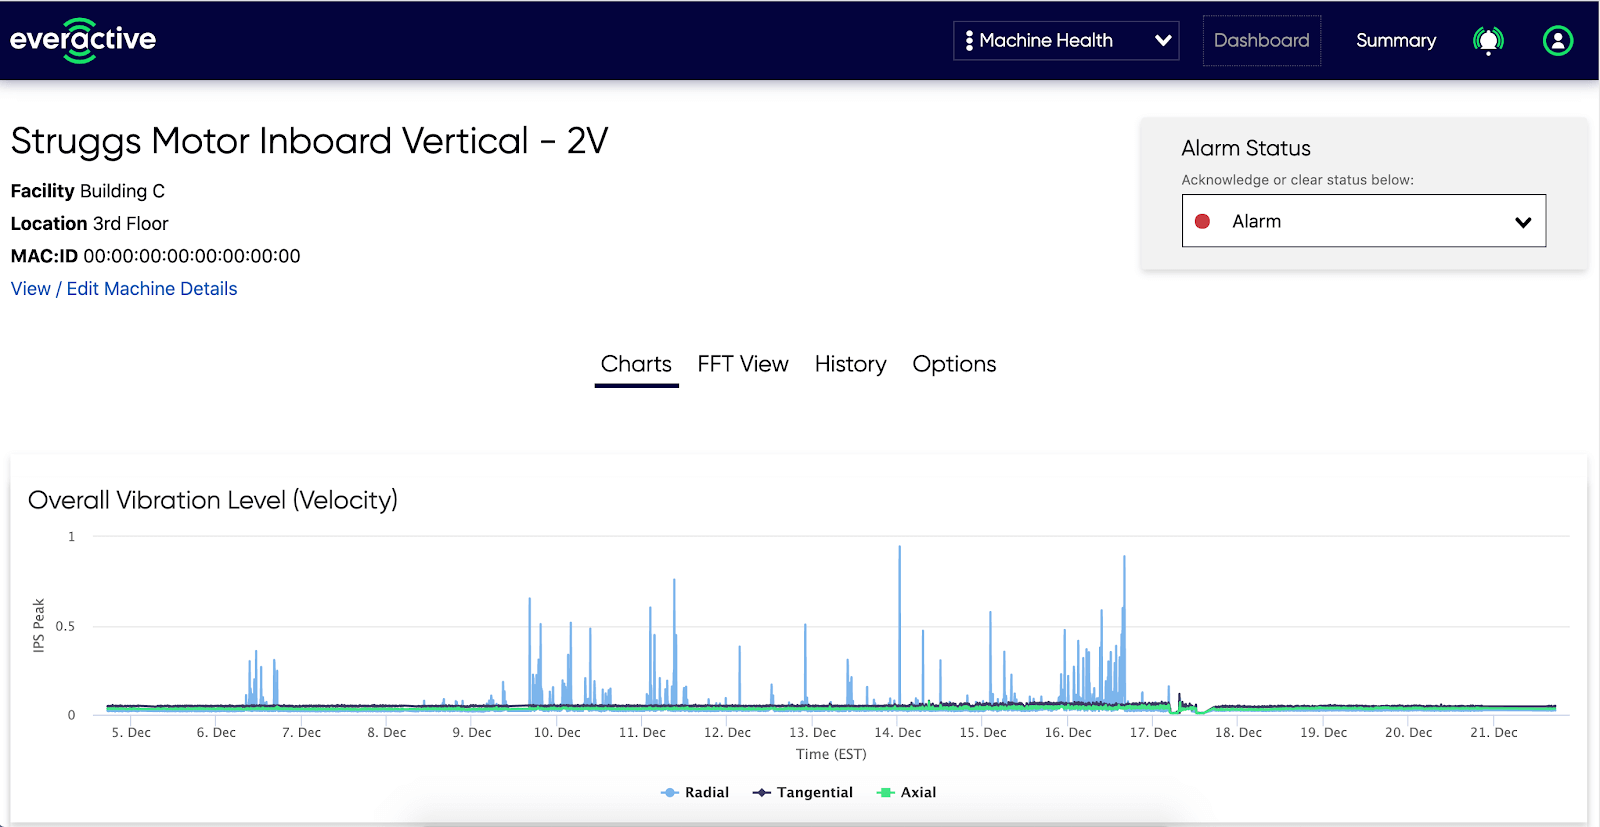Click the '10. Dec' axis label
Viewport: 1600px width, 827px height.
(x=557, y=733)
